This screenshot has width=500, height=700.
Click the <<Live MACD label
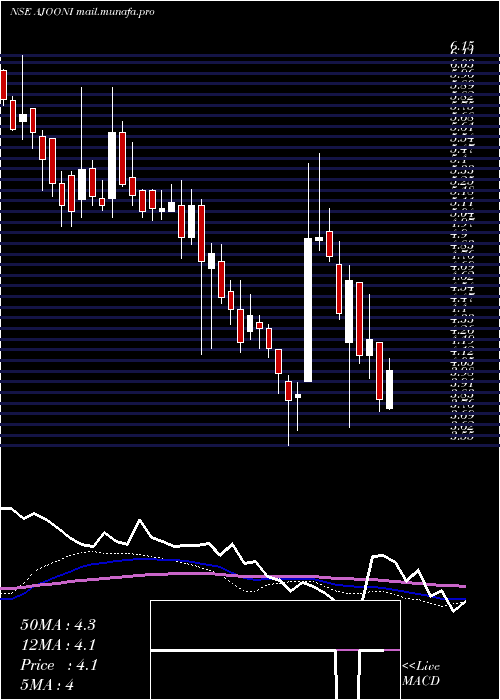[x=421, y=674]
